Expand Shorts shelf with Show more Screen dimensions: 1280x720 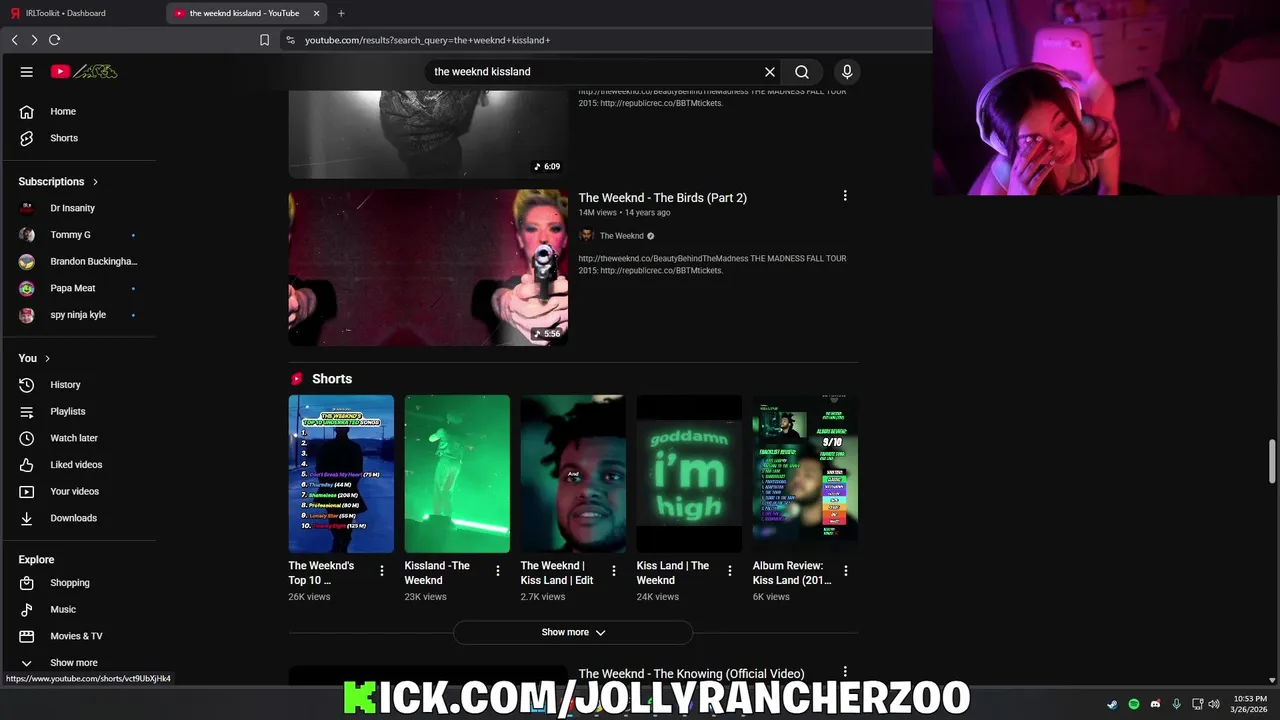click(573, 632)
